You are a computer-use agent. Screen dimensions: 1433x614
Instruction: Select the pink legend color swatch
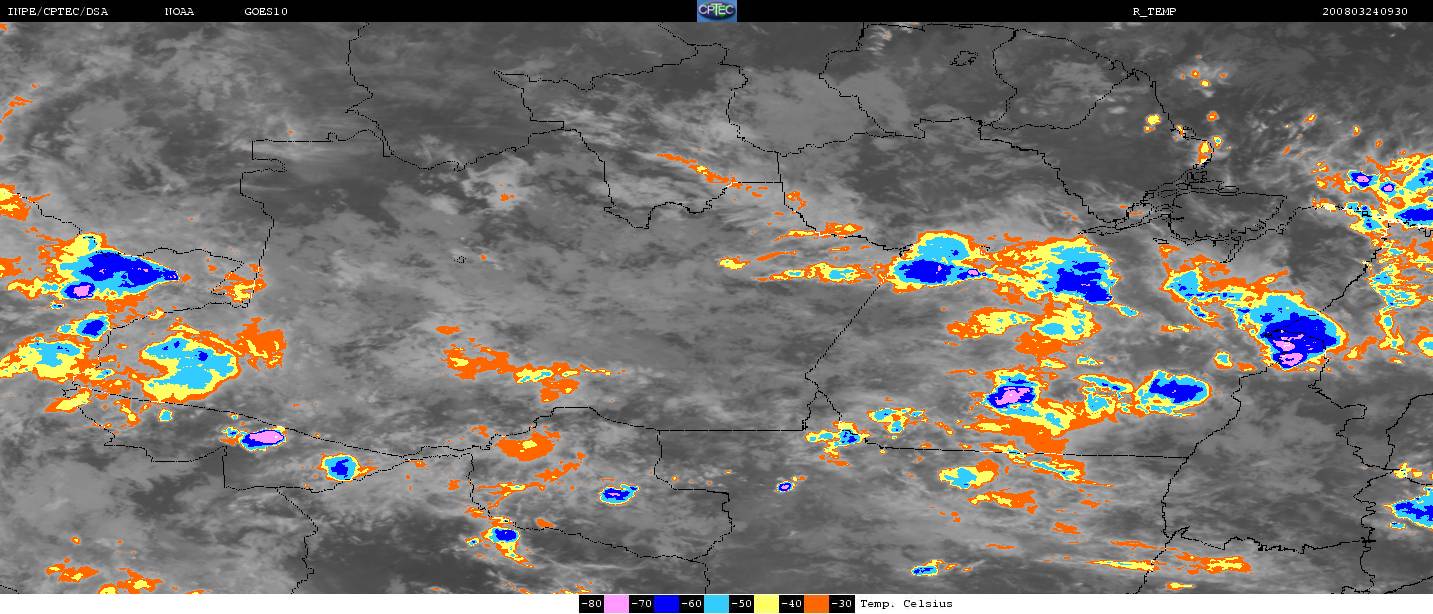point(616,603)
